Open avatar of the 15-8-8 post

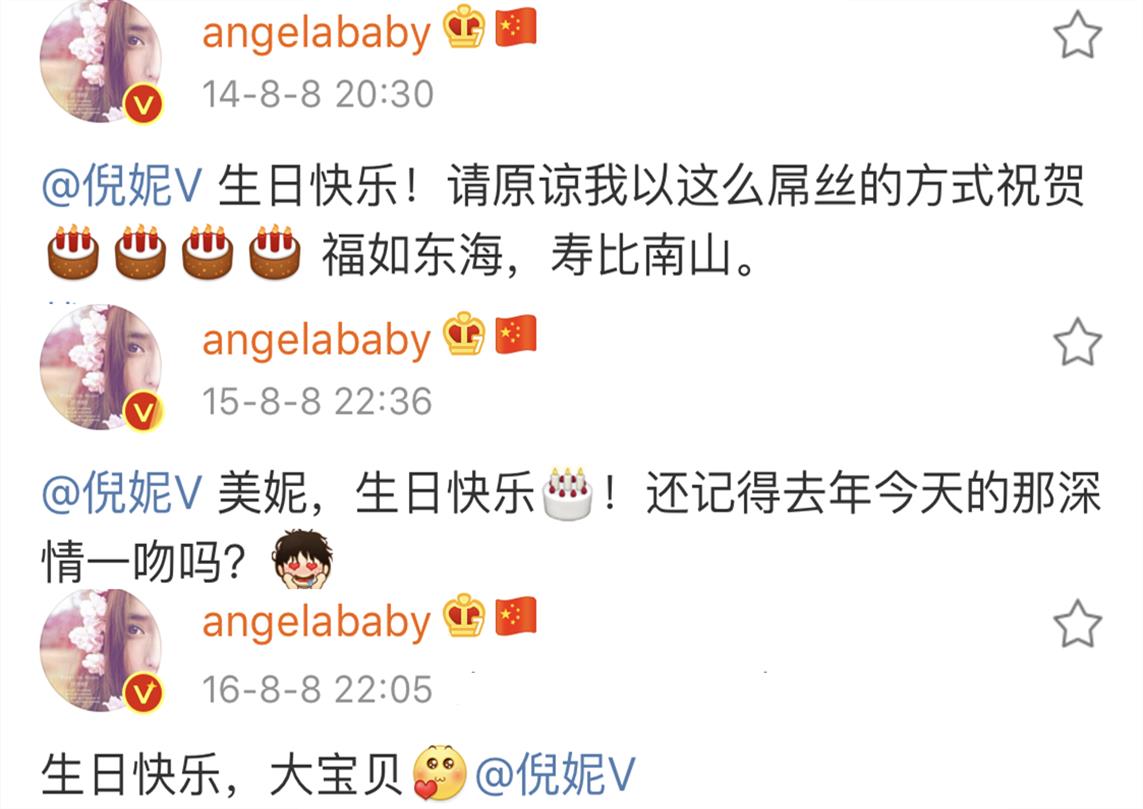tap(101, 367)
